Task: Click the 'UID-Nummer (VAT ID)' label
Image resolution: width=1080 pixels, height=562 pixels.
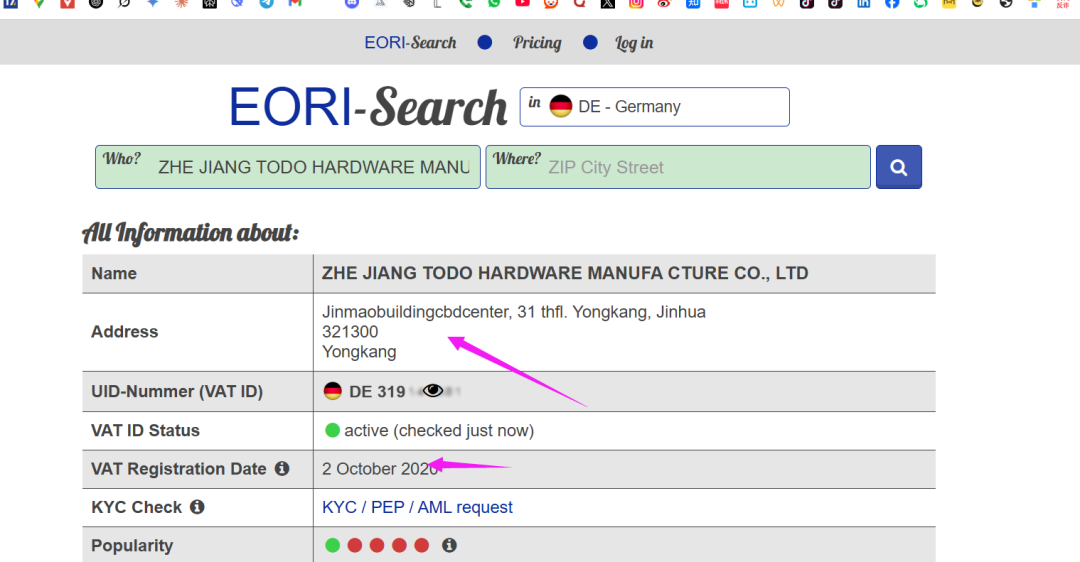Action: click(x=177, y=391)
